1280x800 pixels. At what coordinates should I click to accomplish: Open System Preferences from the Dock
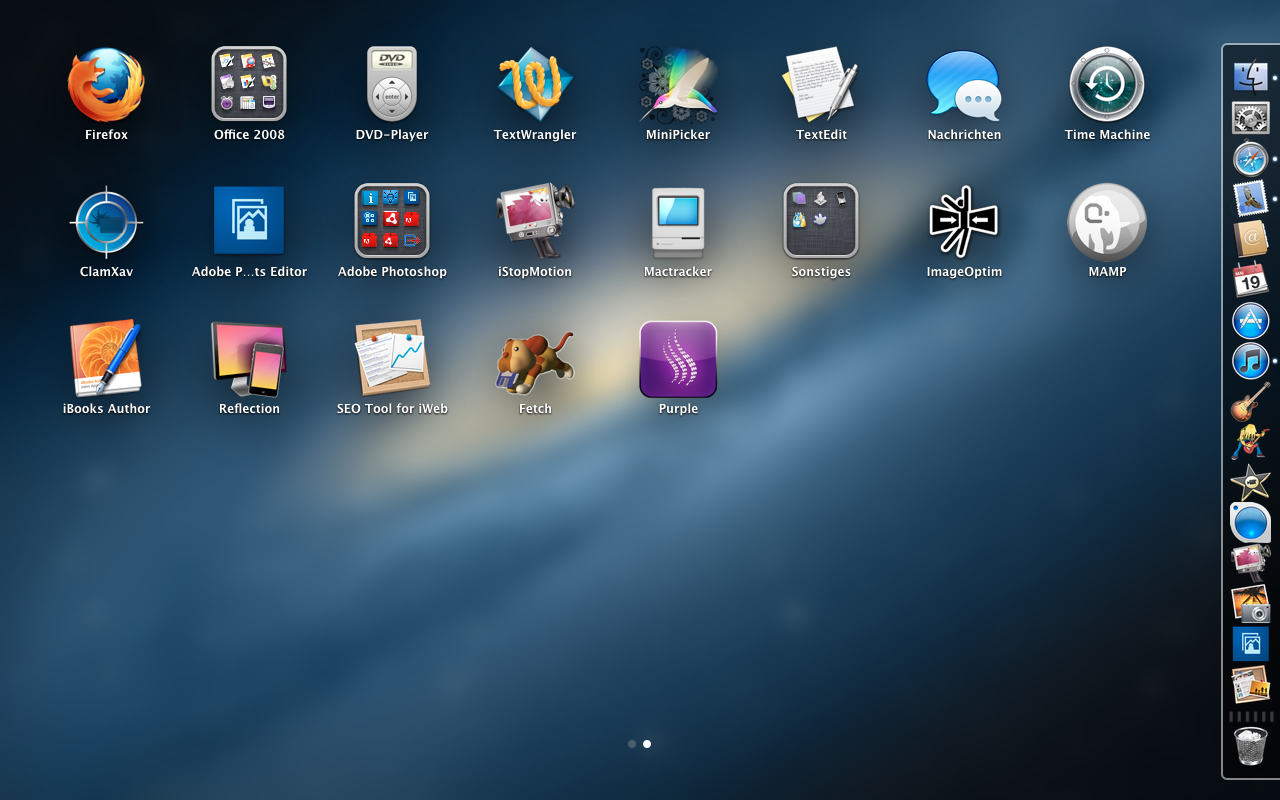coord(1250,118)
